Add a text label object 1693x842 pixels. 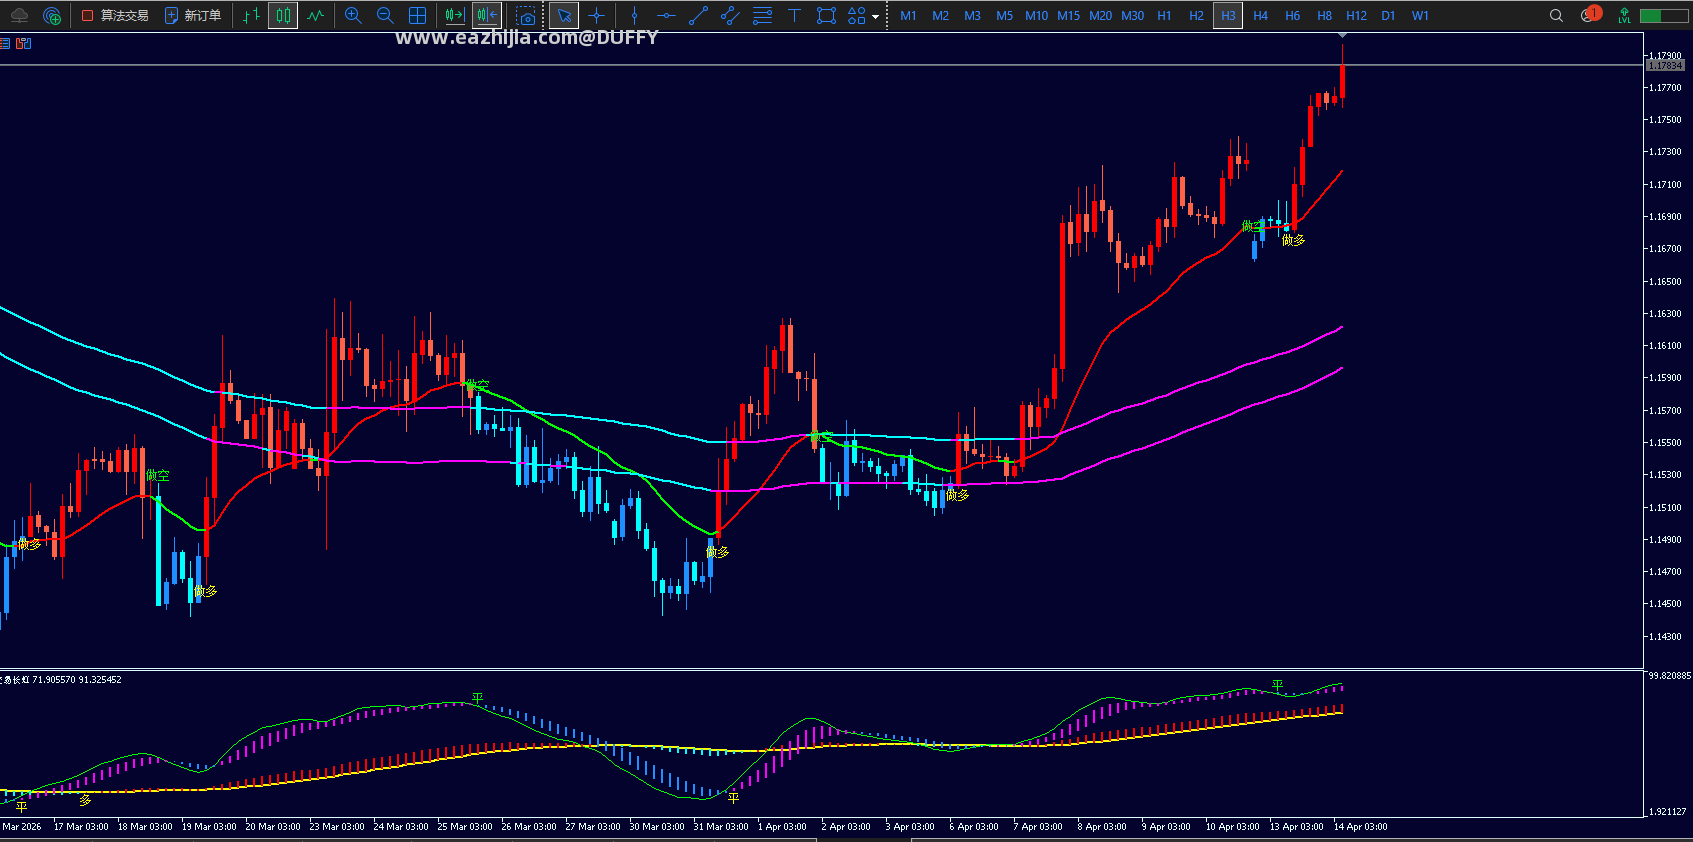click(794, 15)
